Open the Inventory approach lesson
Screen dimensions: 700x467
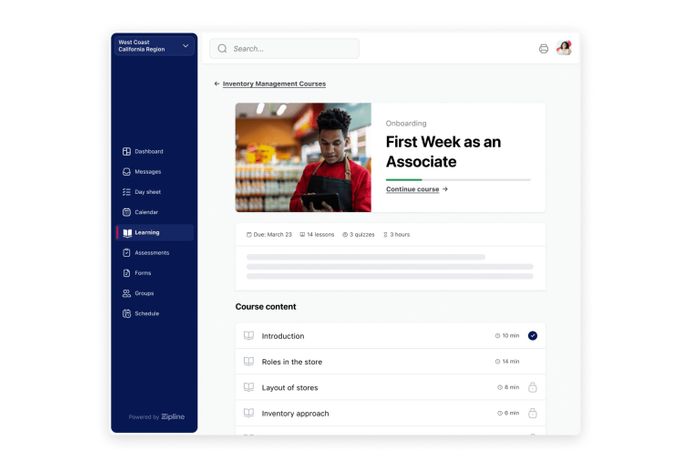coord(390,413)
